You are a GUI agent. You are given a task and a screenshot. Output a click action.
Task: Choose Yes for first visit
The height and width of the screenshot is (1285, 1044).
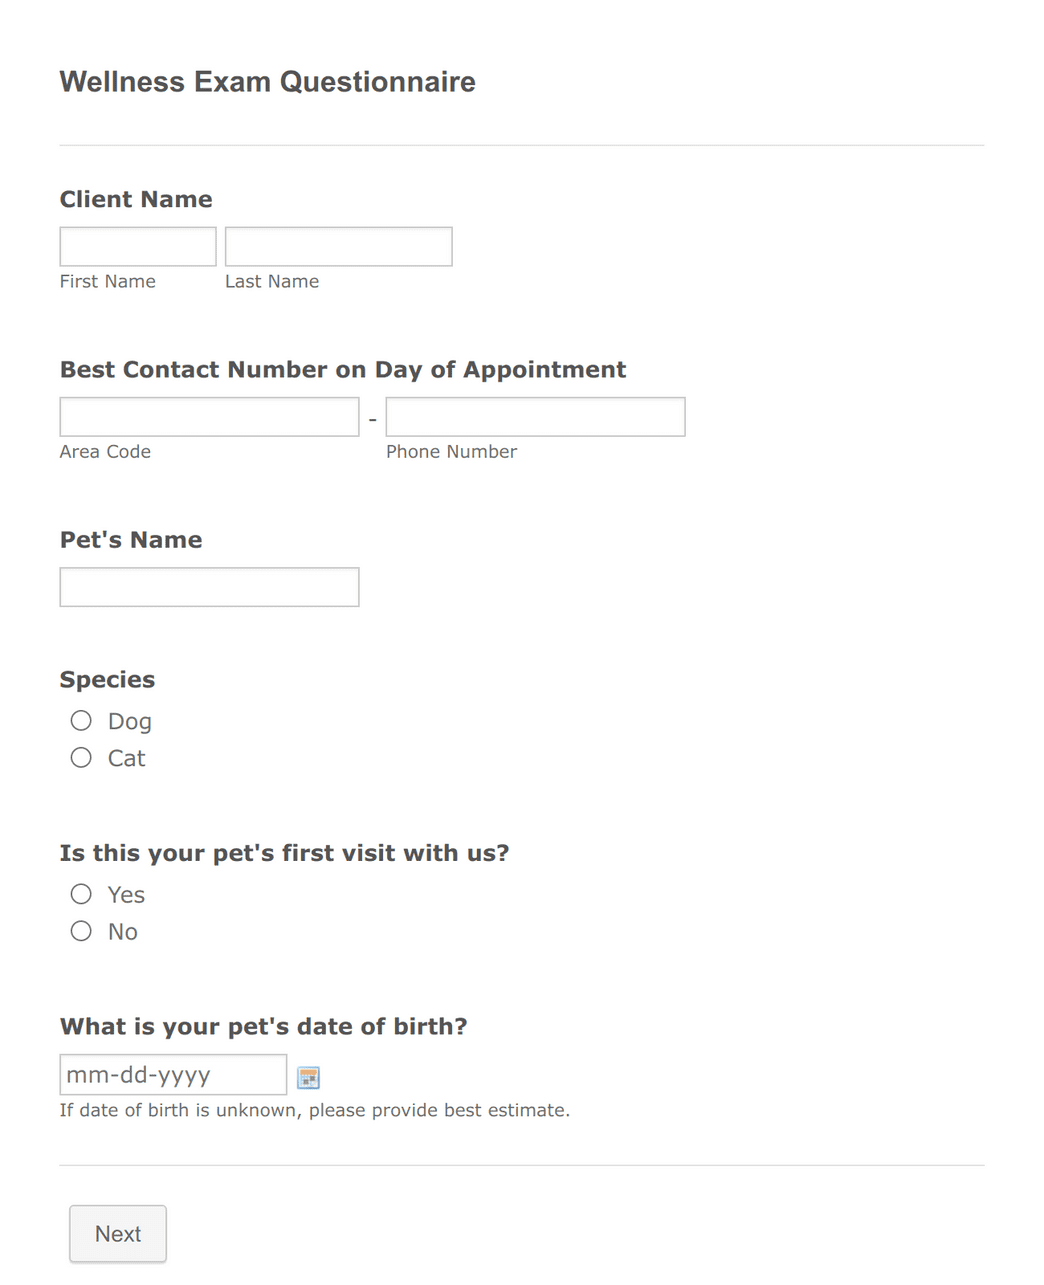pos(81,894)
